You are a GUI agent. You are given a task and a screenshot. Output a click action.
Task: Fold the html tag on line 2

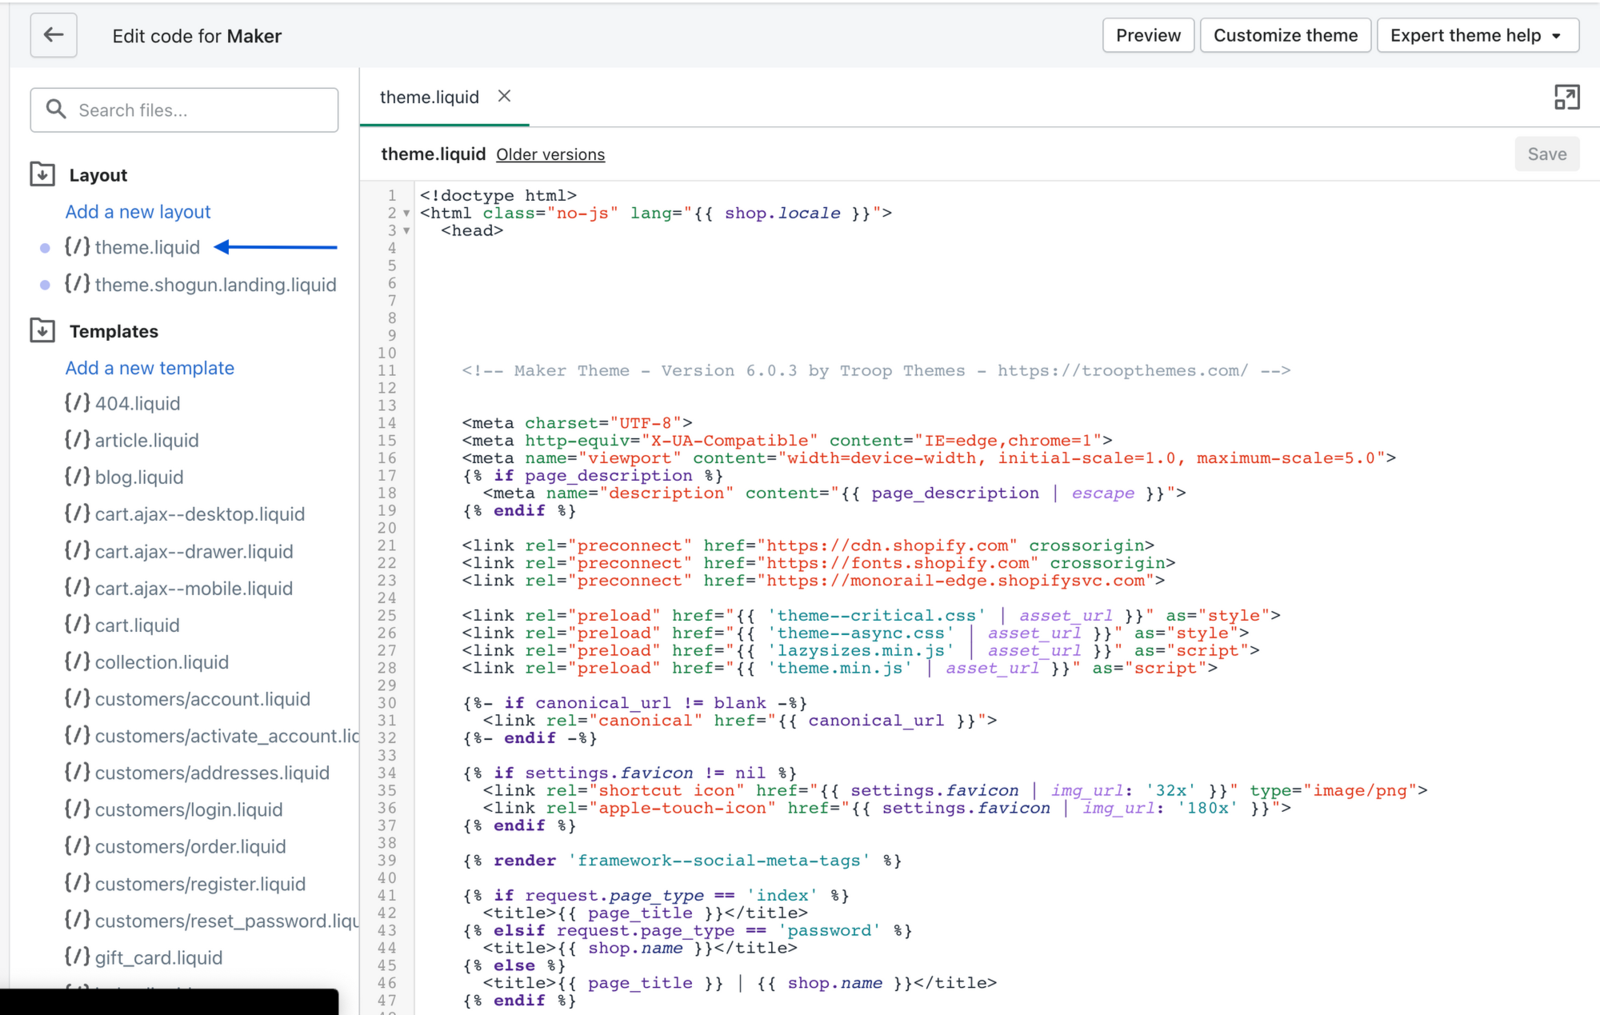(x=406, y=214)
